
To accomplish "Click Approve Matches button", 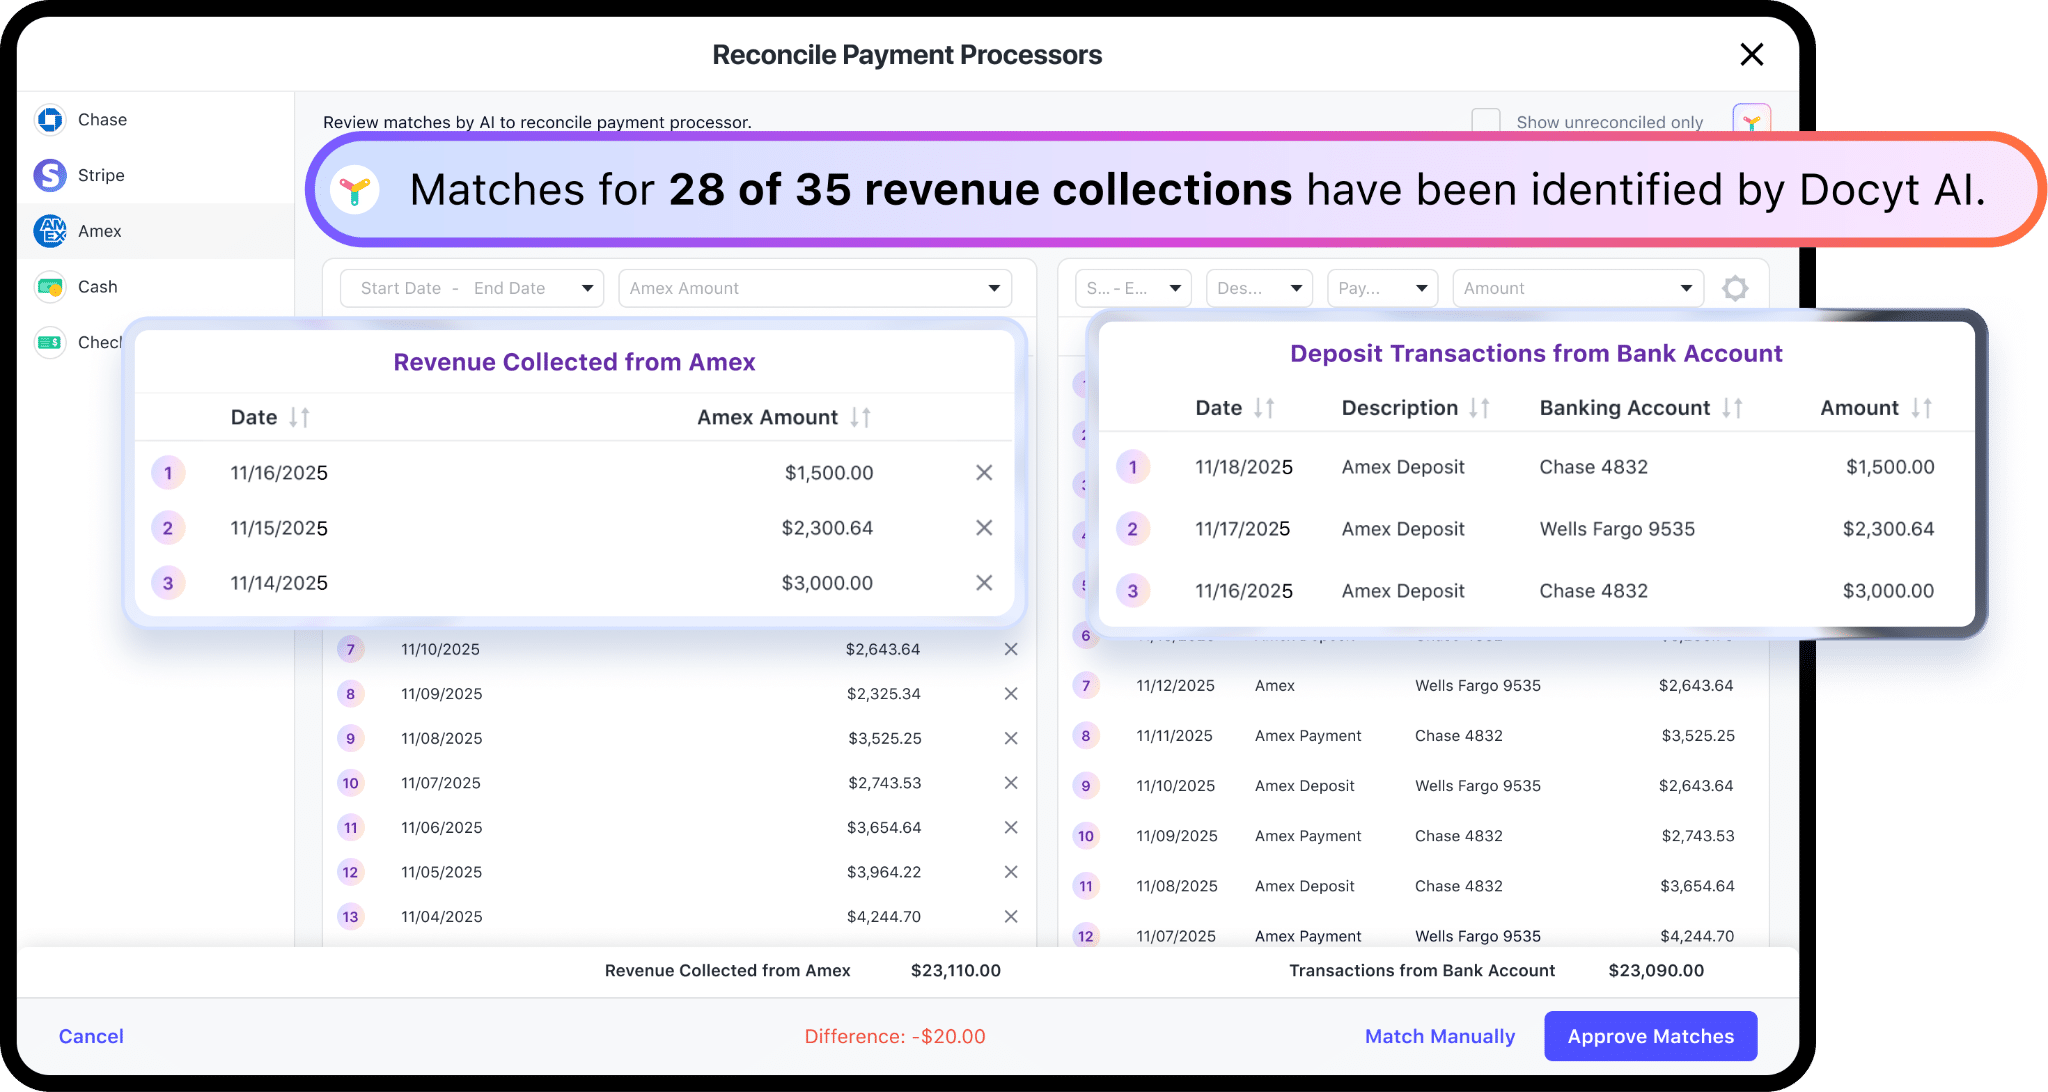I will (1651, 1036).
